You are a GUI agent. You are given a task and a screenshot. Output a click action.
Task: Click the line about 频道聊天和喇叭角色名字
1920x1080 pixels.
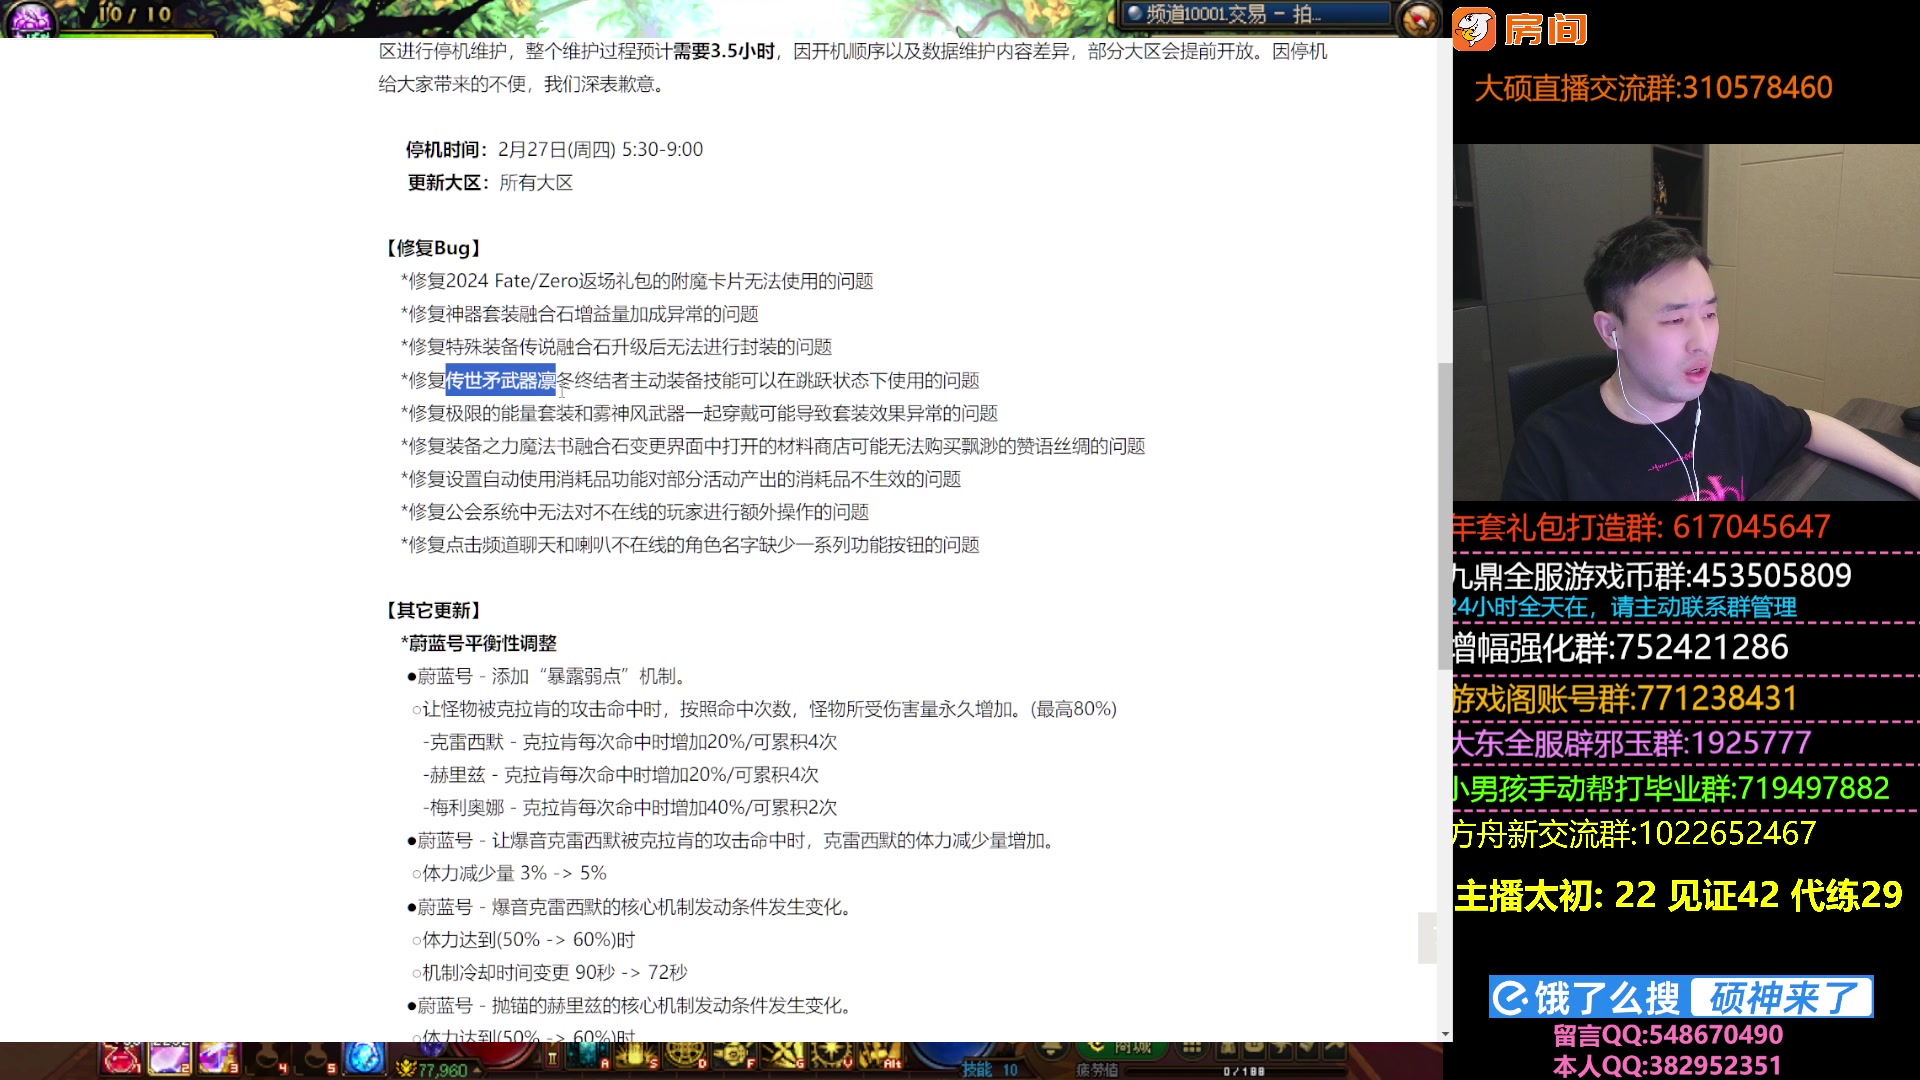[x=690, y=545]
